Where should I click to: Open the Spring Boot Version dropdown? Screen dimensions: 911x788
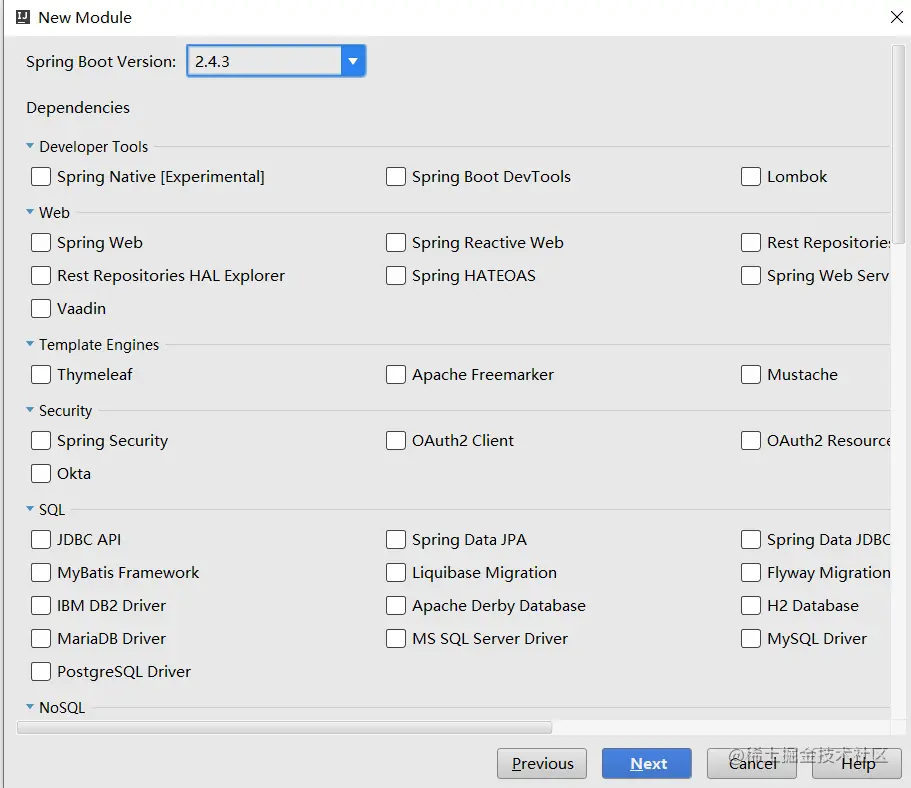click(x=352, y=61)
